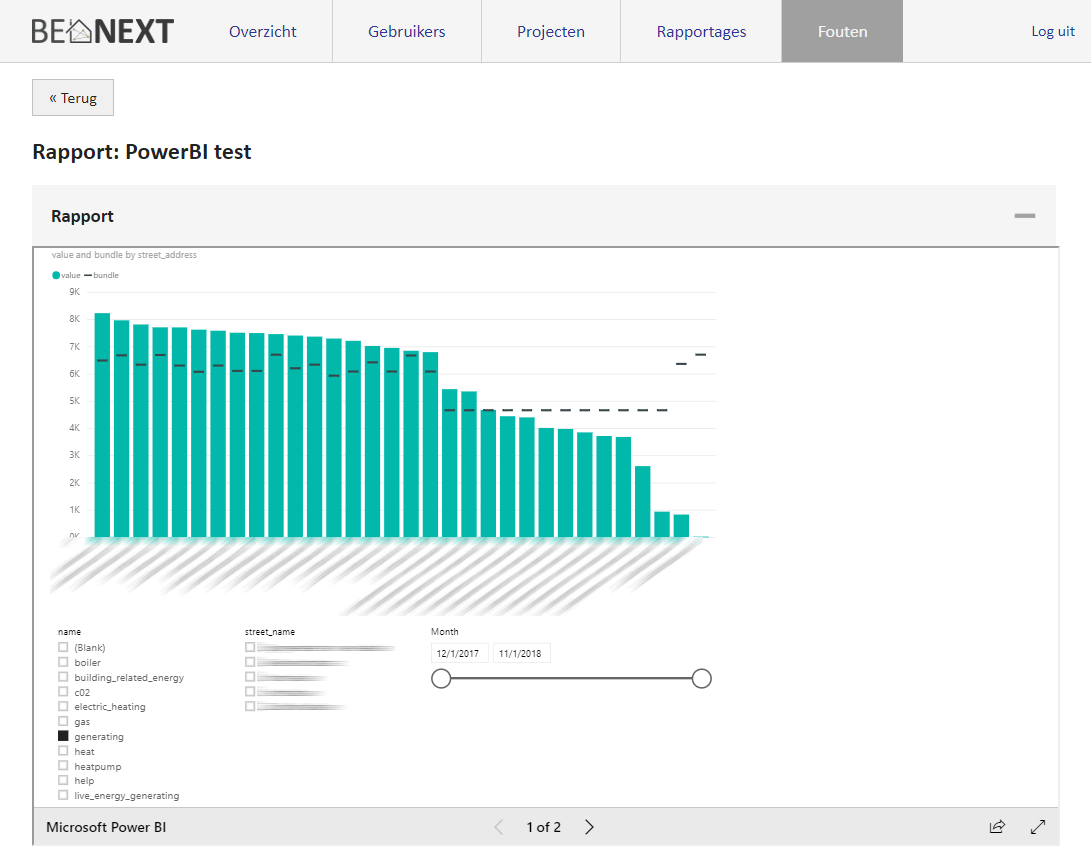Click the value legend marker
Image resolution: width=1091 pixels, height=851 pixels.
click(56, 276)
